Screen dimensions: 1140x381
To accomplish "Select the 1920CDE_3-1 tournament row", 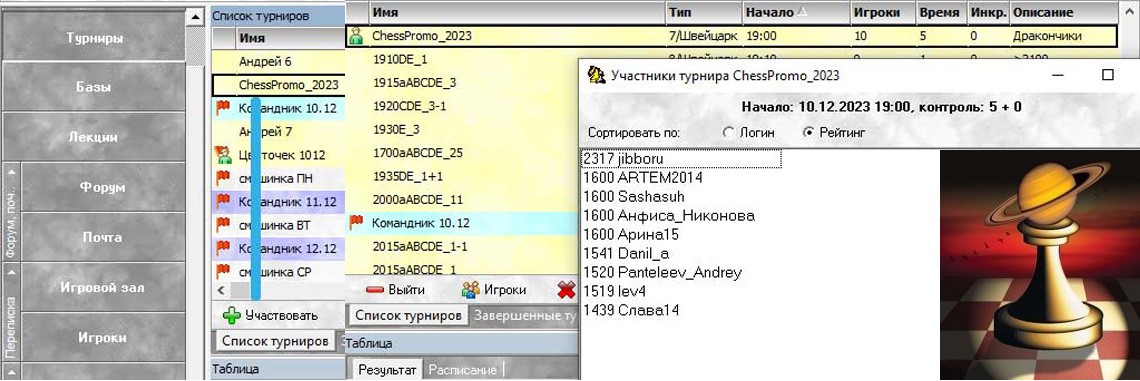I will [462, 106].
